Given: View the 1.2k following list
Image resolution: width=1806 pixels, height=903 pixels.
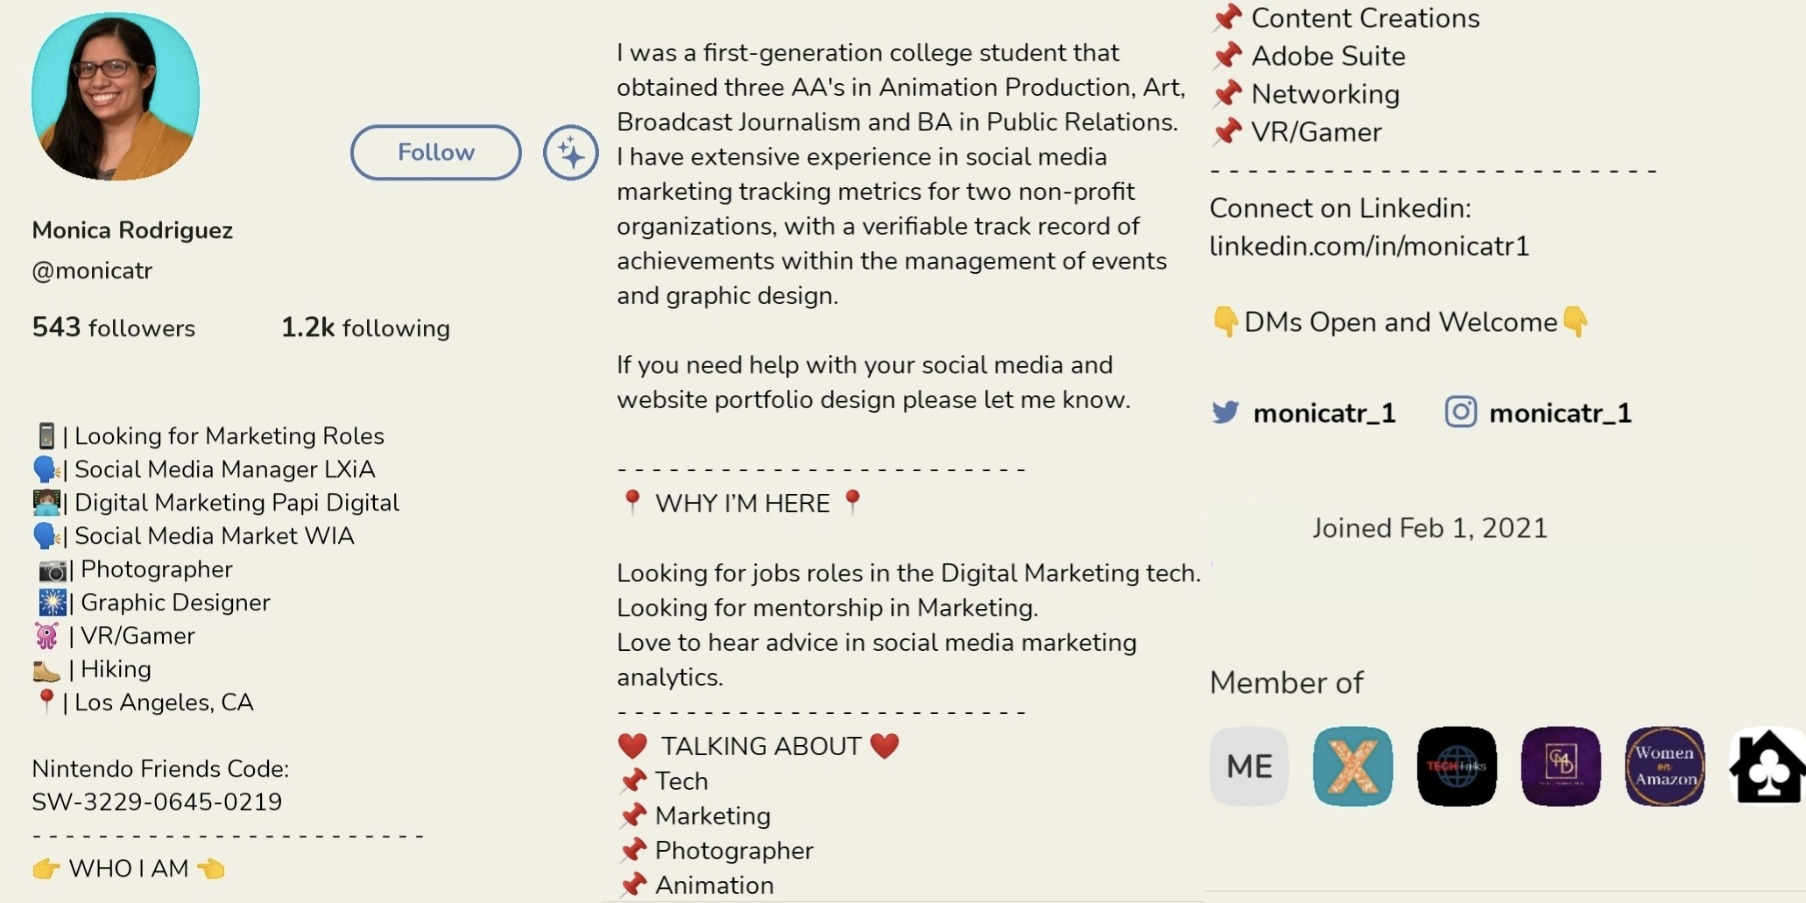Looking at the screenshot, I should click(365, 328).
